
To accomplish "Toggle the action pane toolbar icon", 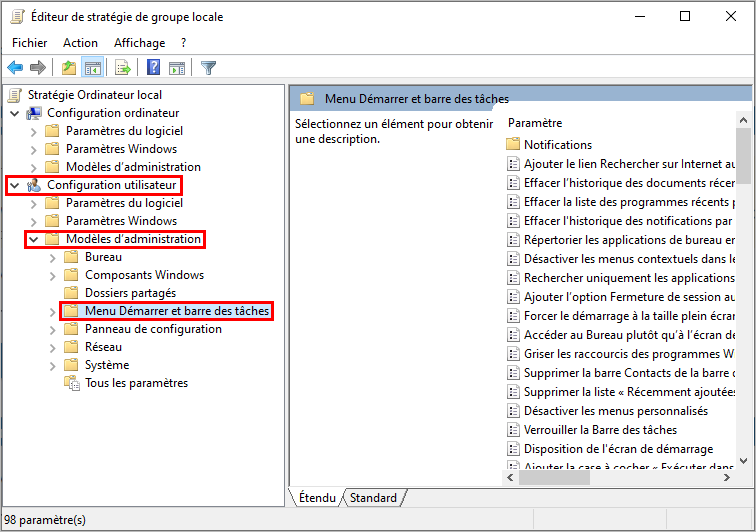I will click(177, 68).
